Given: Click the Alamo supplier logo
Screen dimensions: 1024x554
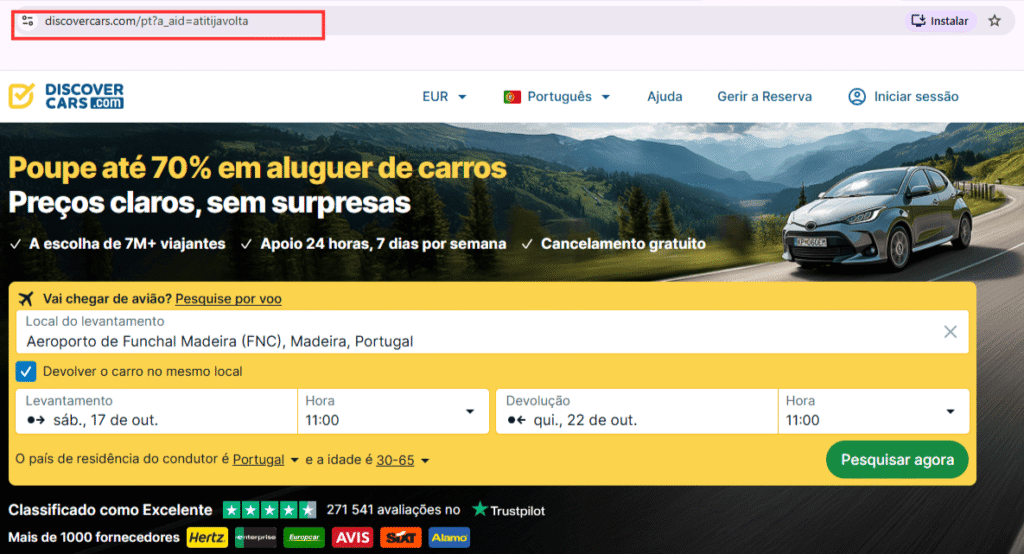Looking at the screenshot, I should click(x=449, y=538).
